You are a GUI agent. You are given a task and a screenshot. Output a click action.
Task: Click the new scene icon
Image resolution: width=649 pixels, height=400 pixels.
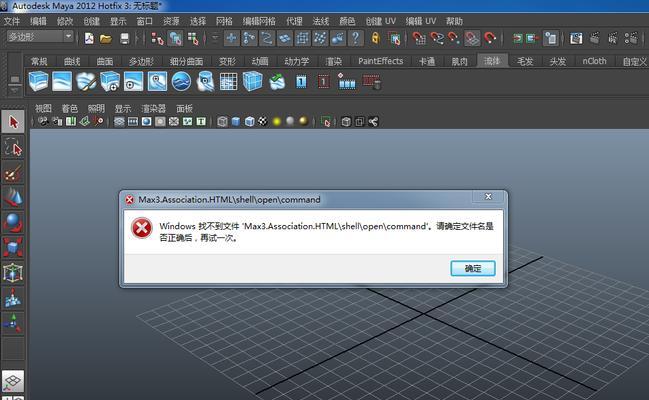click(x=89, y=39)
